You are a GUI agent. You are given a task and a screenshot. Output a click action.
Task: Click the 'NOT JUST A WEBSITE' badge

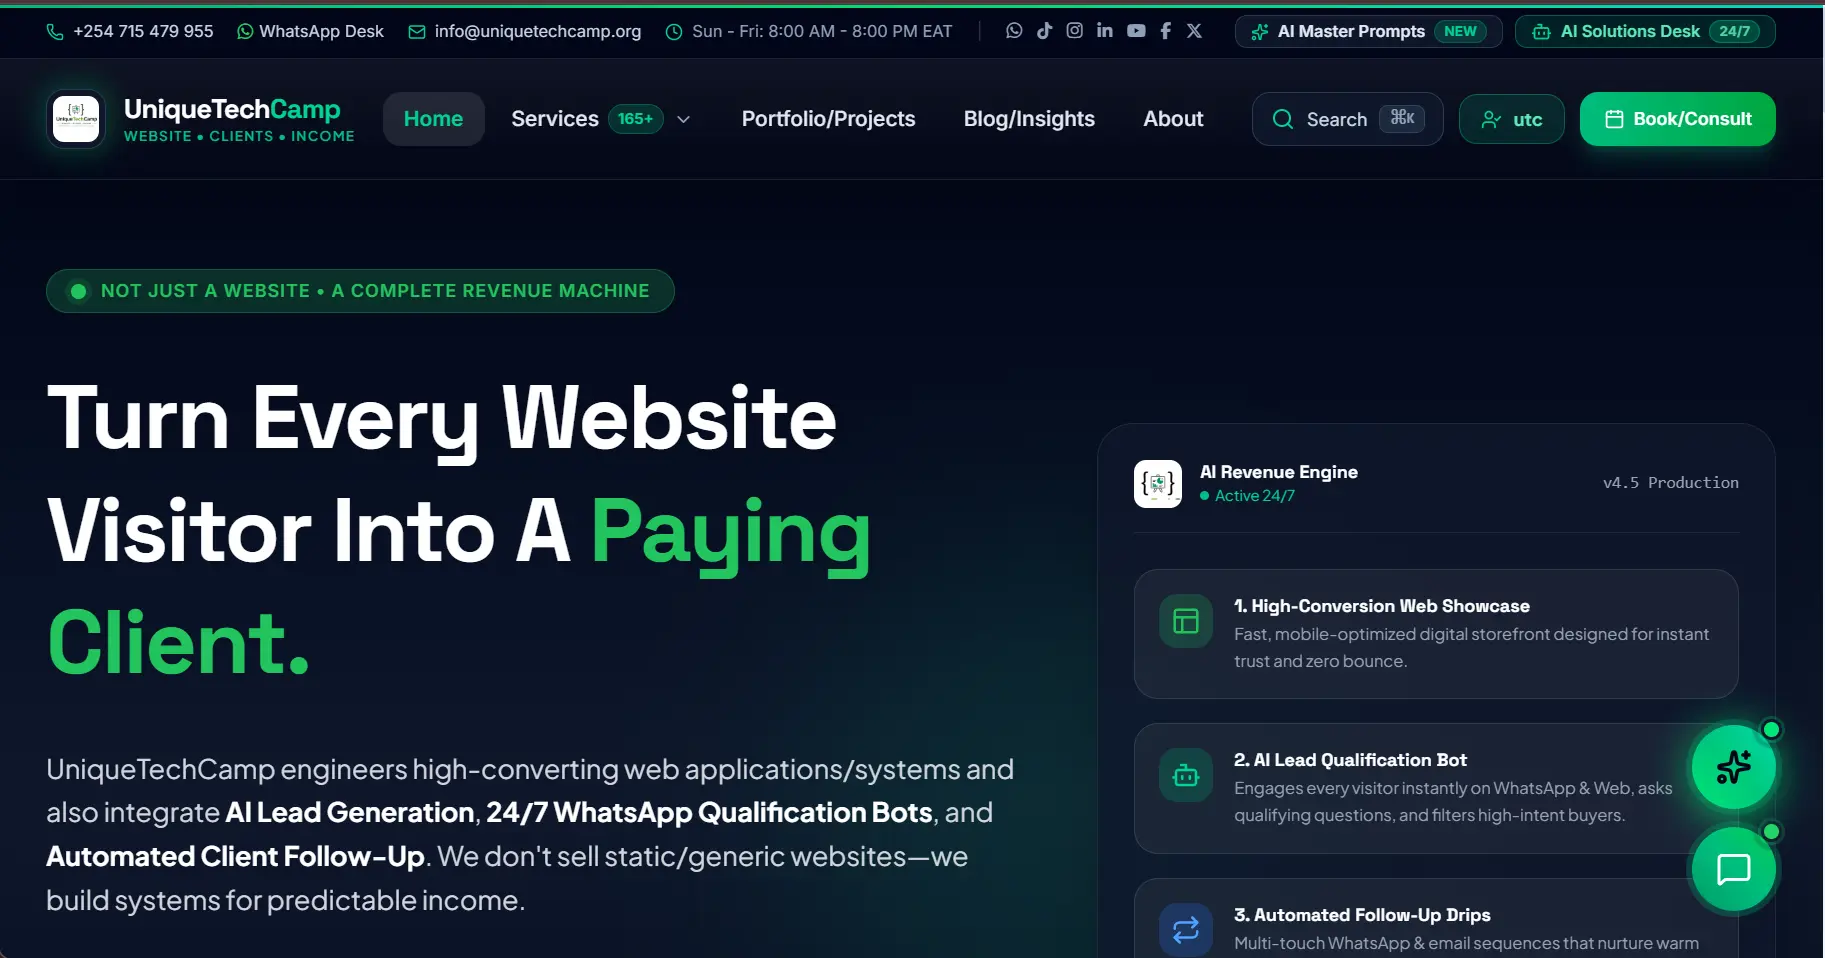(360, 291)
